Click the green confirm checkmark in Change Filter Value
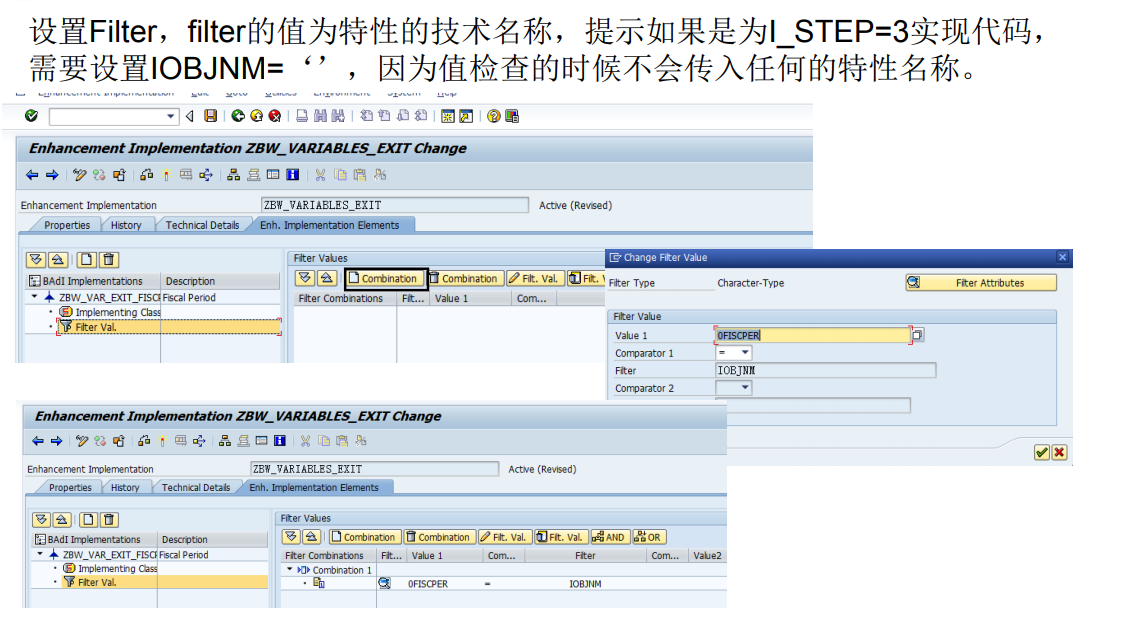Image resolution: width=1132 pixels, height=622 pixels. click(x=1041, y=452)
